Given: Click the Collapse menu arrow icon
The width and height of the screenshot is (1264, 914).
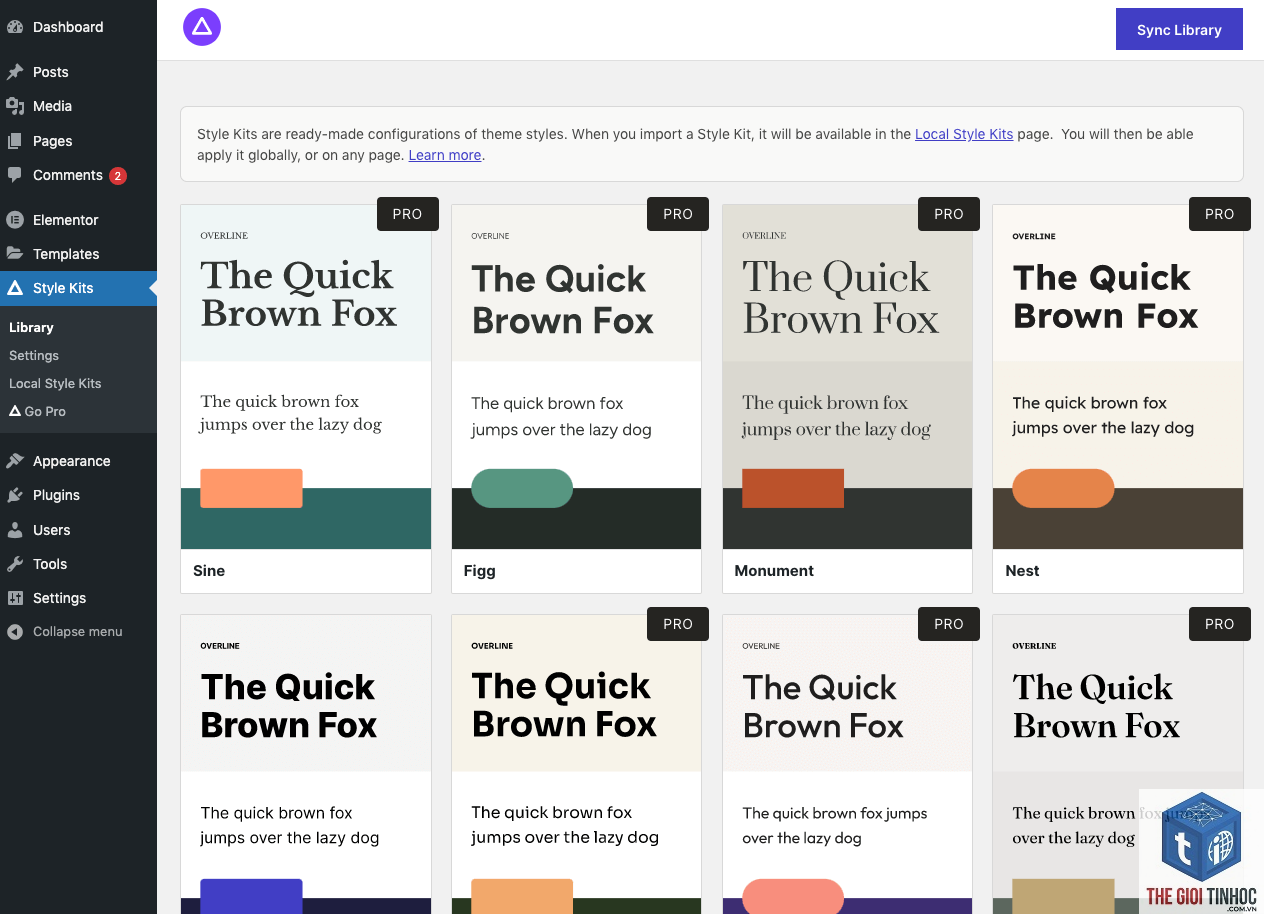Looking at the screenshot, I should [x=15, y=632].
